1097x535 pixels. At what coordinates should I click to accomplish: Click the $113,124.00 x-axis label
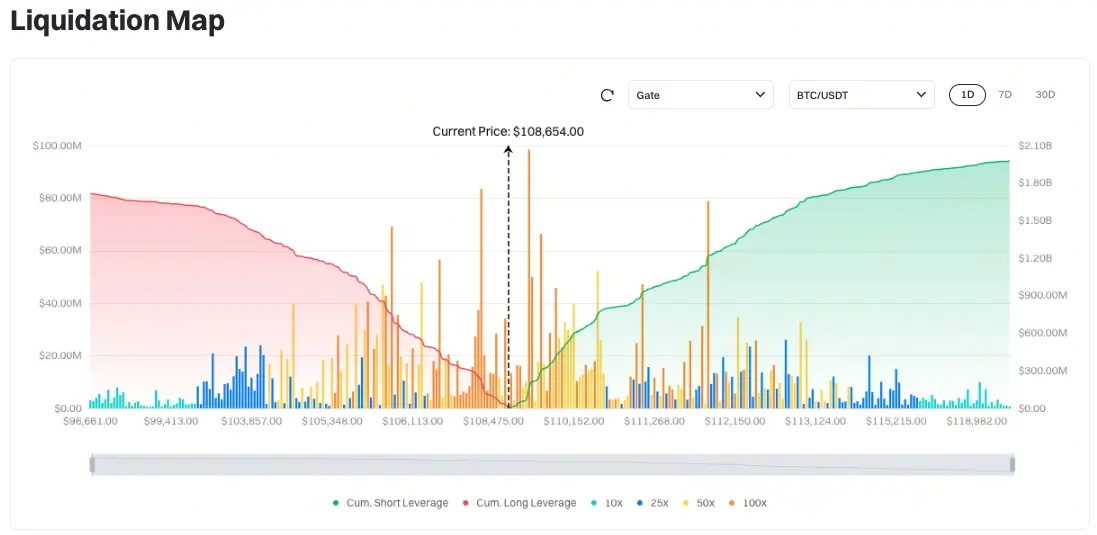click(816, 422)
